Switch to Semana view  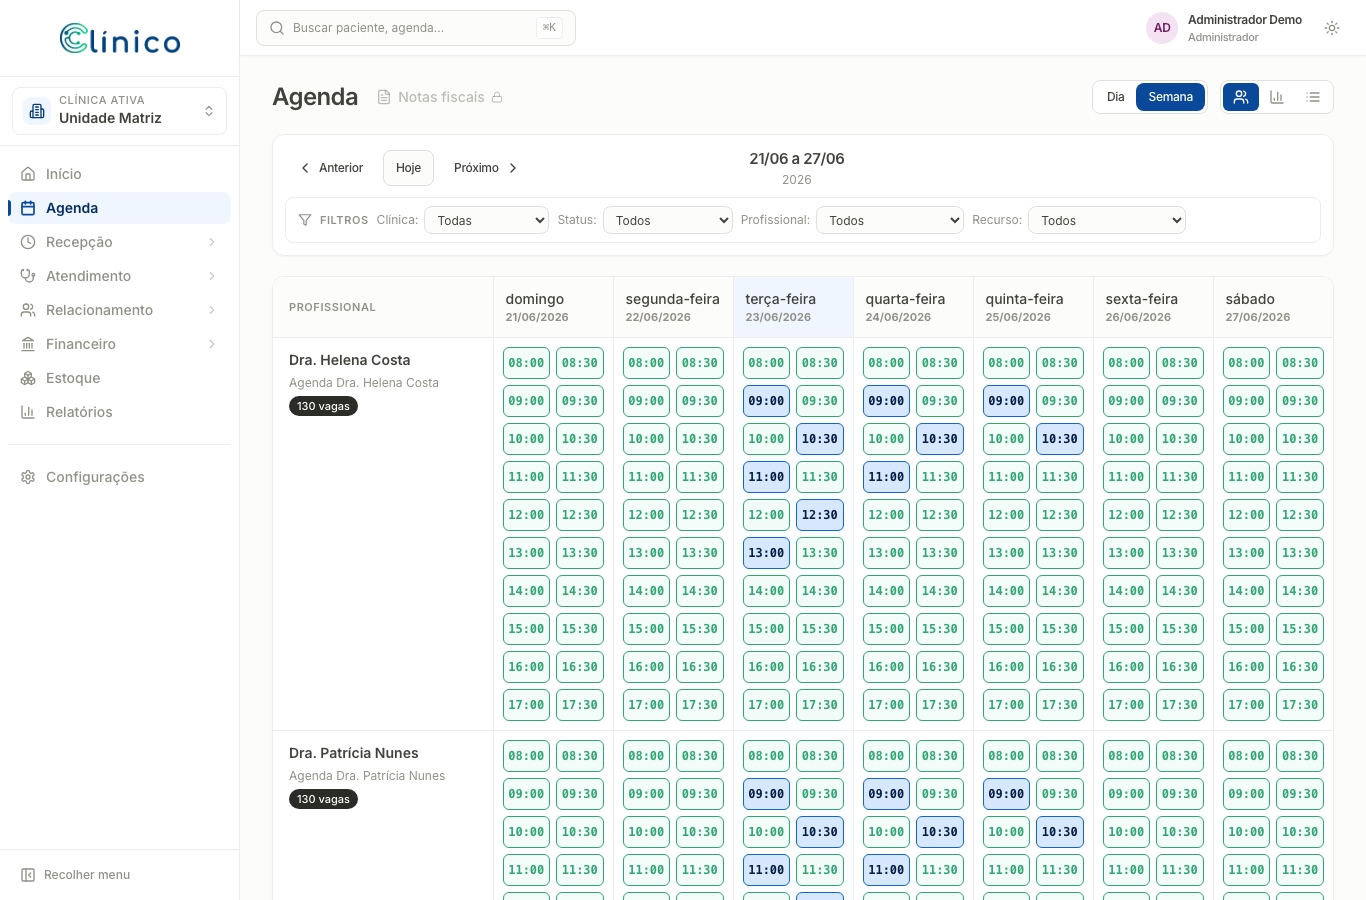point(1171,97)
